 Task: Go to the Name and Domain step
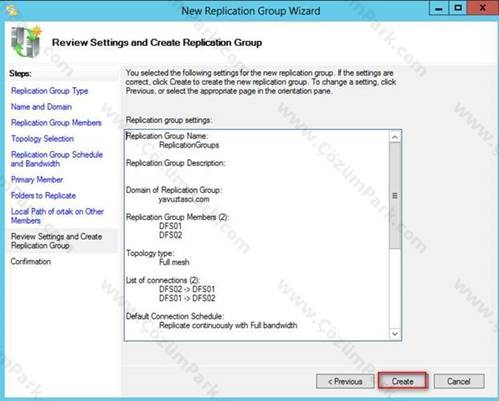(41, 107)
